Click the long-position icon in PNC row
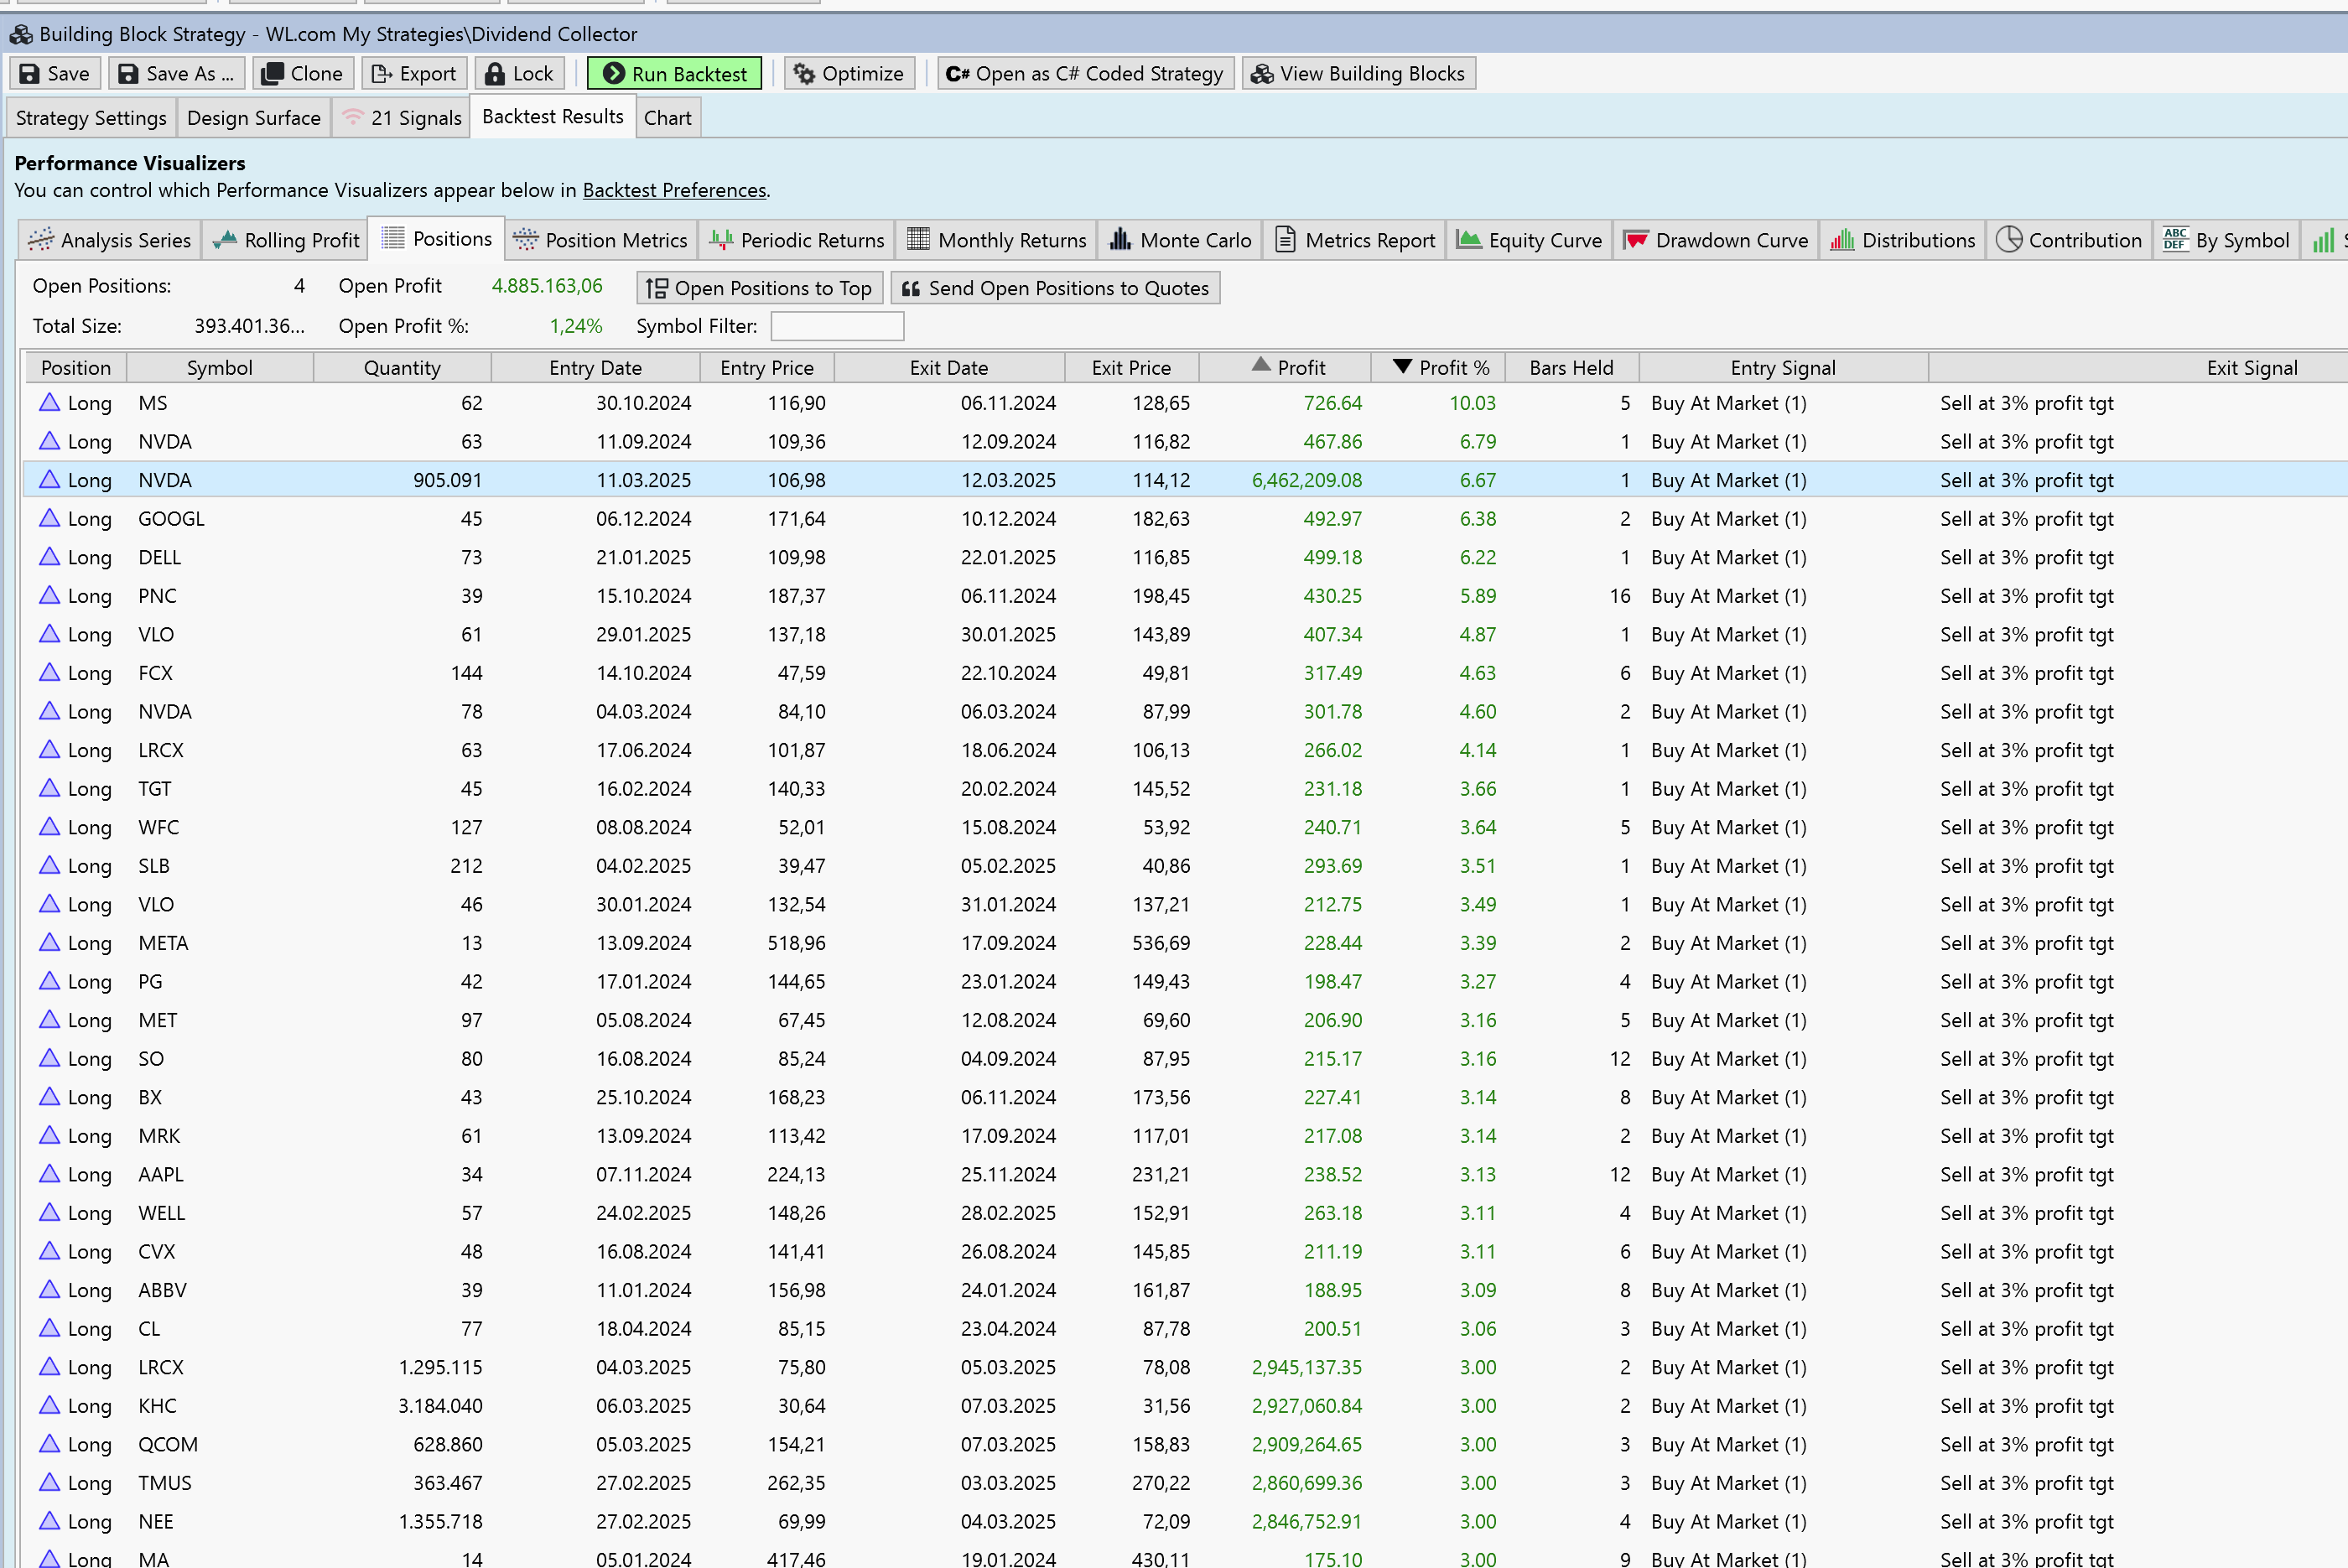This screenshot has width=2348, height=1568. point(49,595)
